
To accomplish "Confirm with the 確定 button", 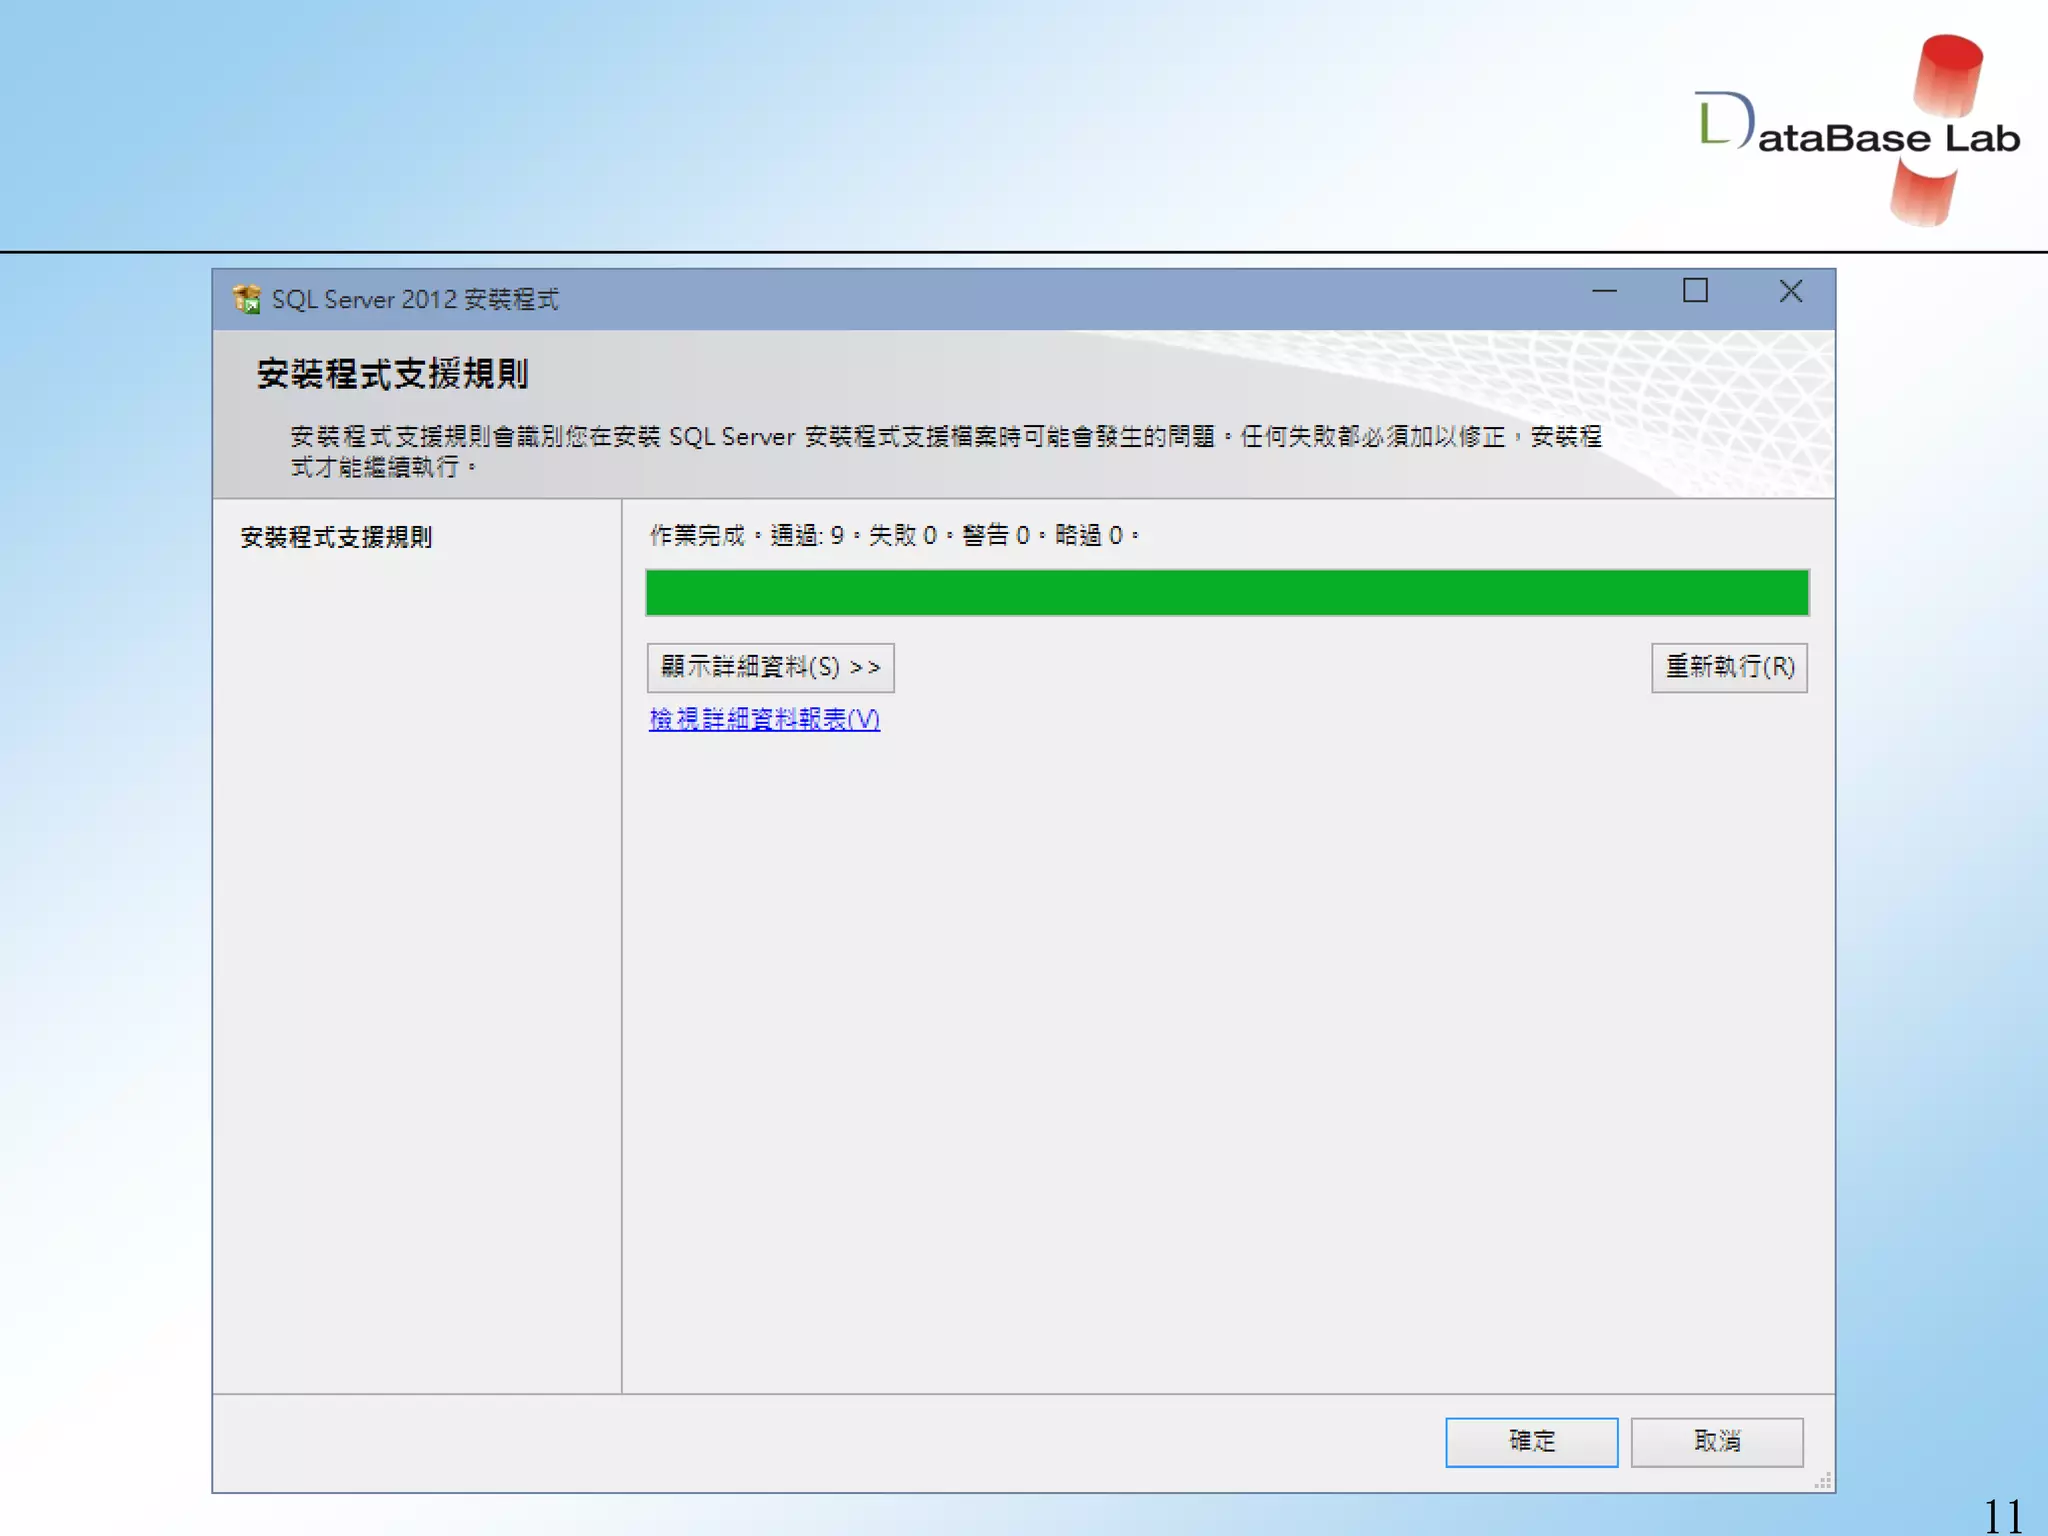I will [x=1531, y=1441].
